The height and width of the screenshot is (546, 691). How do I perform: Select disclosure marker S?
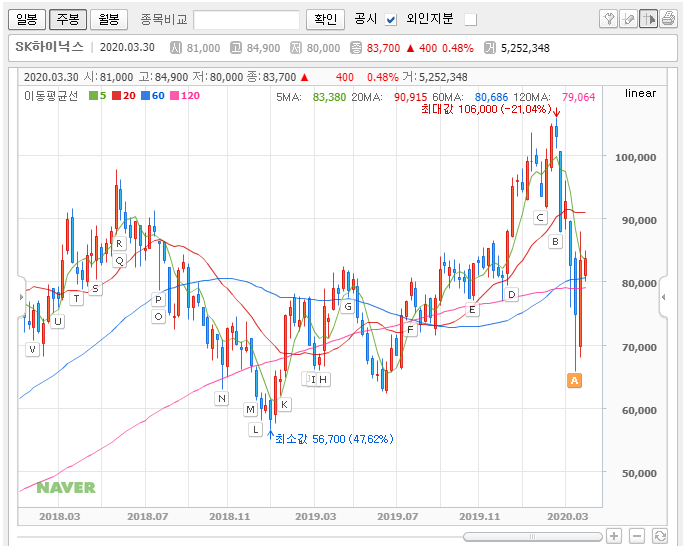95,289
